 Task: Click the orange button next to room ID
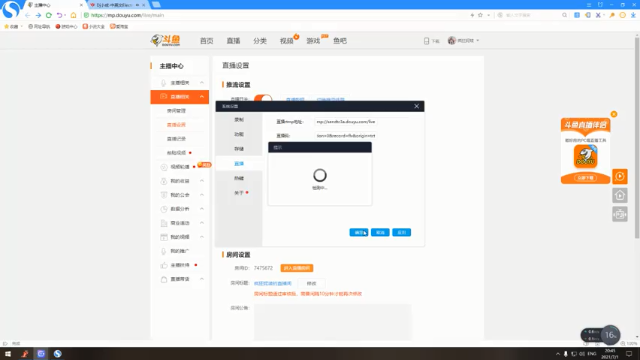tap(297, 268)
